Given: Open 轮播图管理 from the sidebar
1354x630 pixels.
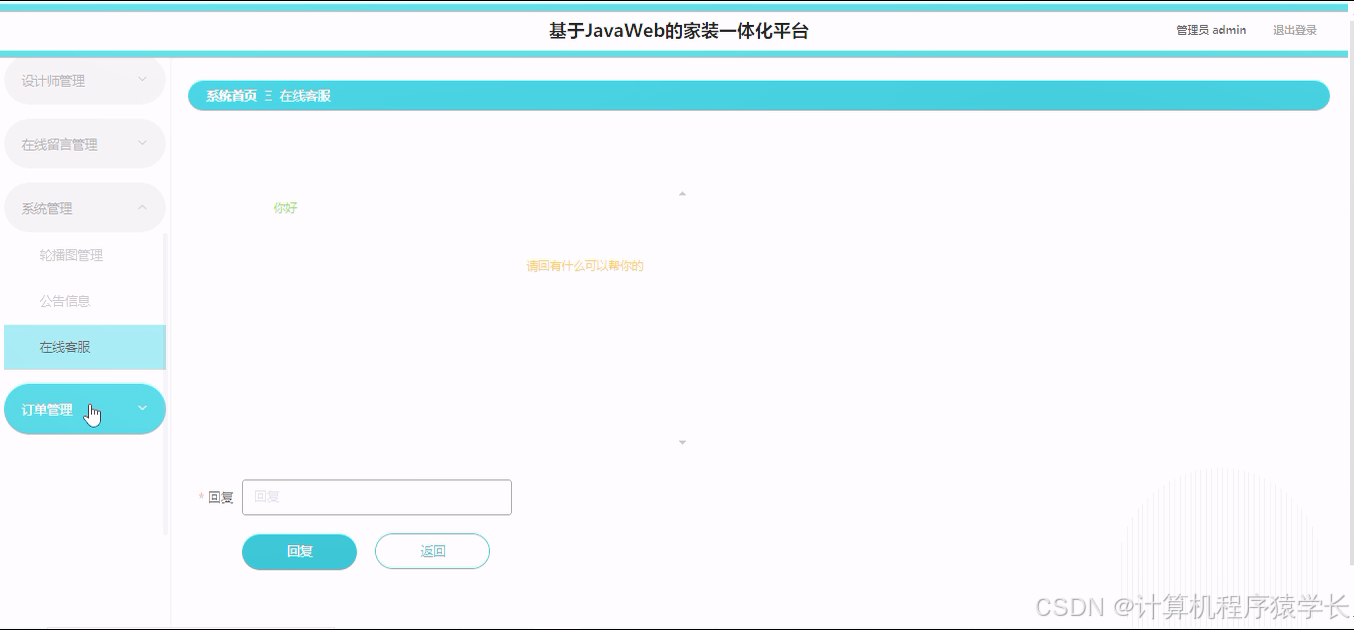Looking at the screenshot, I should pos(70,255).
